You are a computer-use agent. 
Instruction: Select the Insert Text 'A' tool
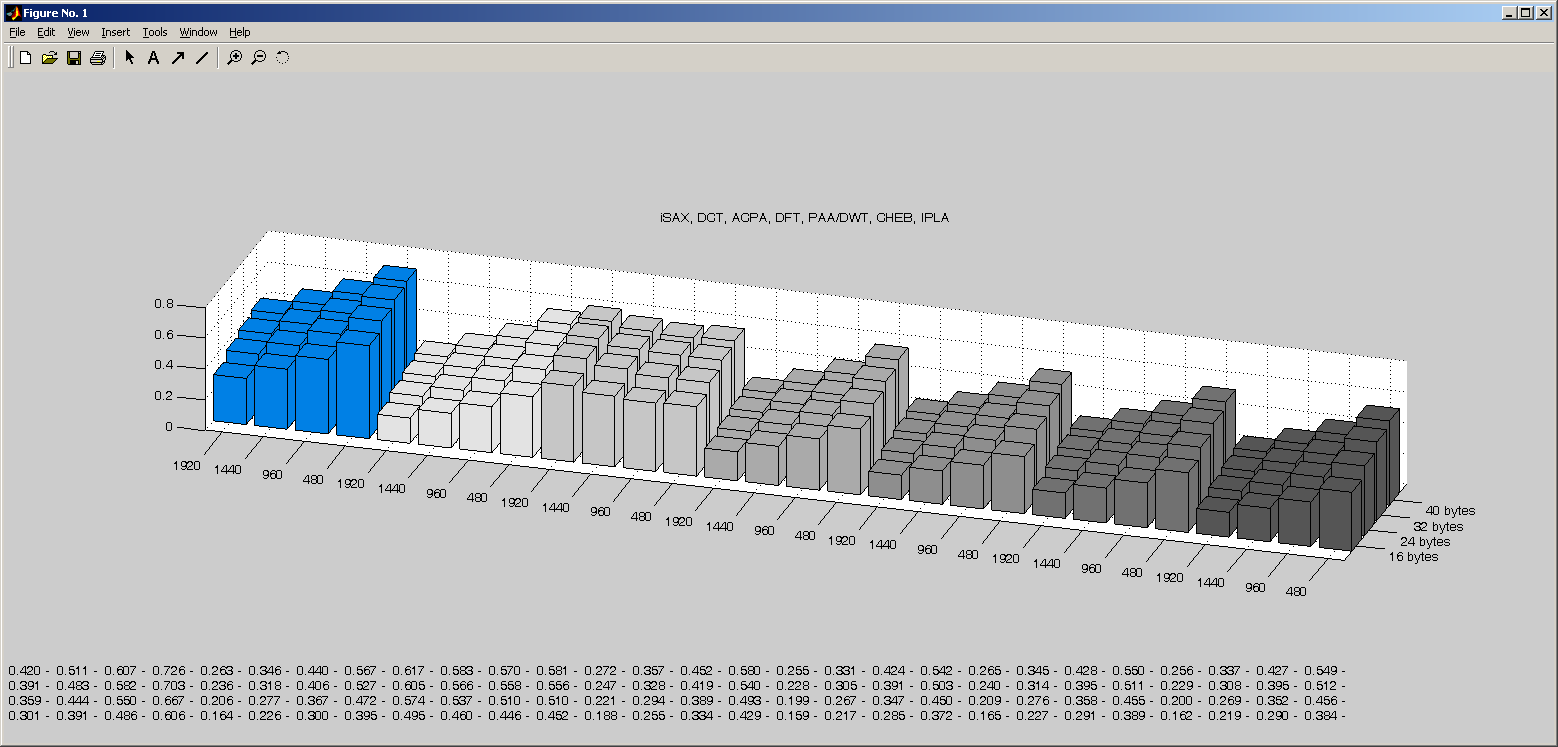click(x=153, y=58)
